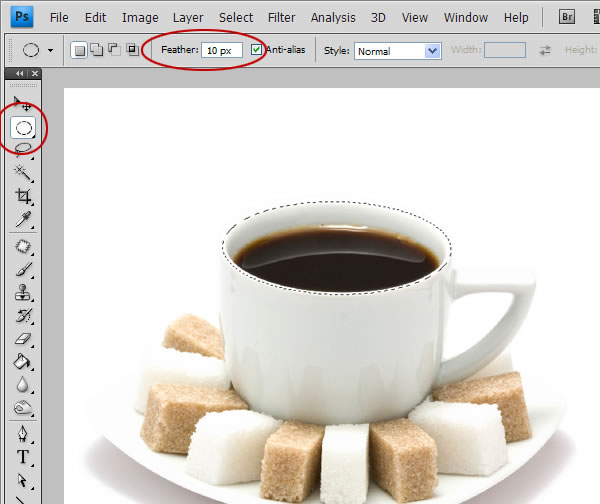600x504 pixels.
Task: Open the Image menu
Action: coord(140,18)
